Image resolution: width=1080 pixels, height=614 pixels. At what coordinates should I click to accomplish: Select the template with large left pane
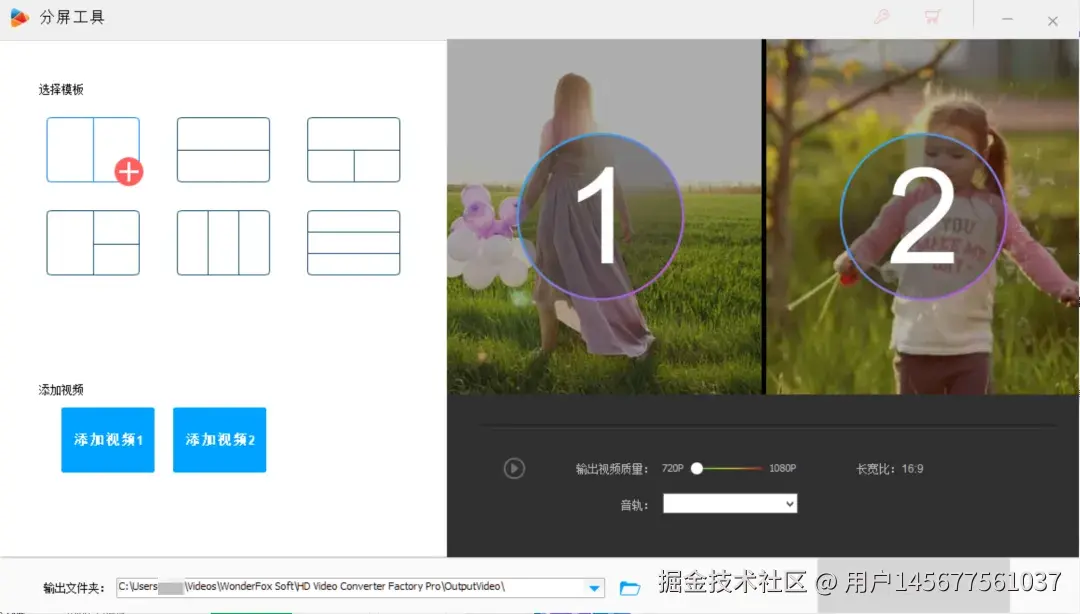(93, 242)
